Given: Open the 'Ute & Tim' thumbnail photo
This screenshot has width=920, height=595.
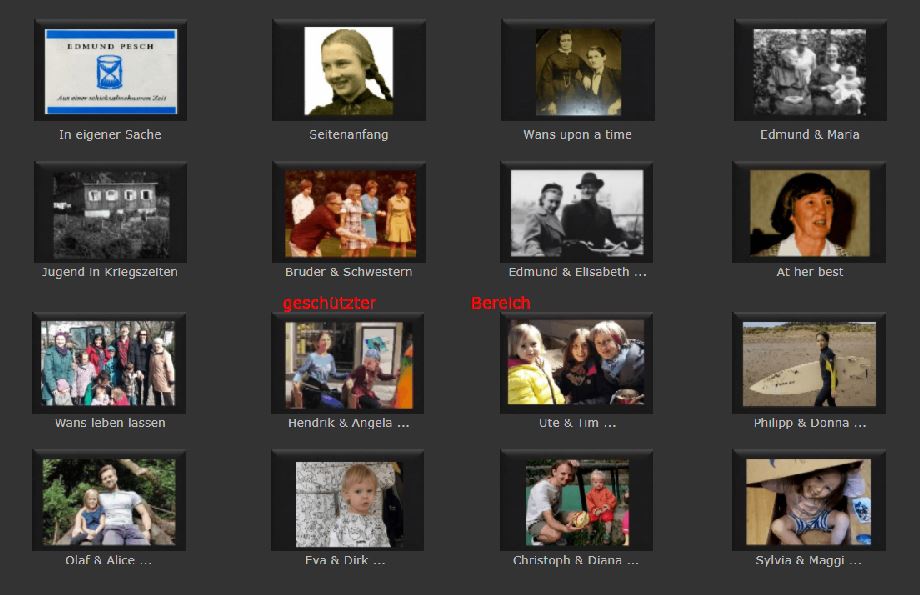Looking at the screenshot, I should (576, 362).
